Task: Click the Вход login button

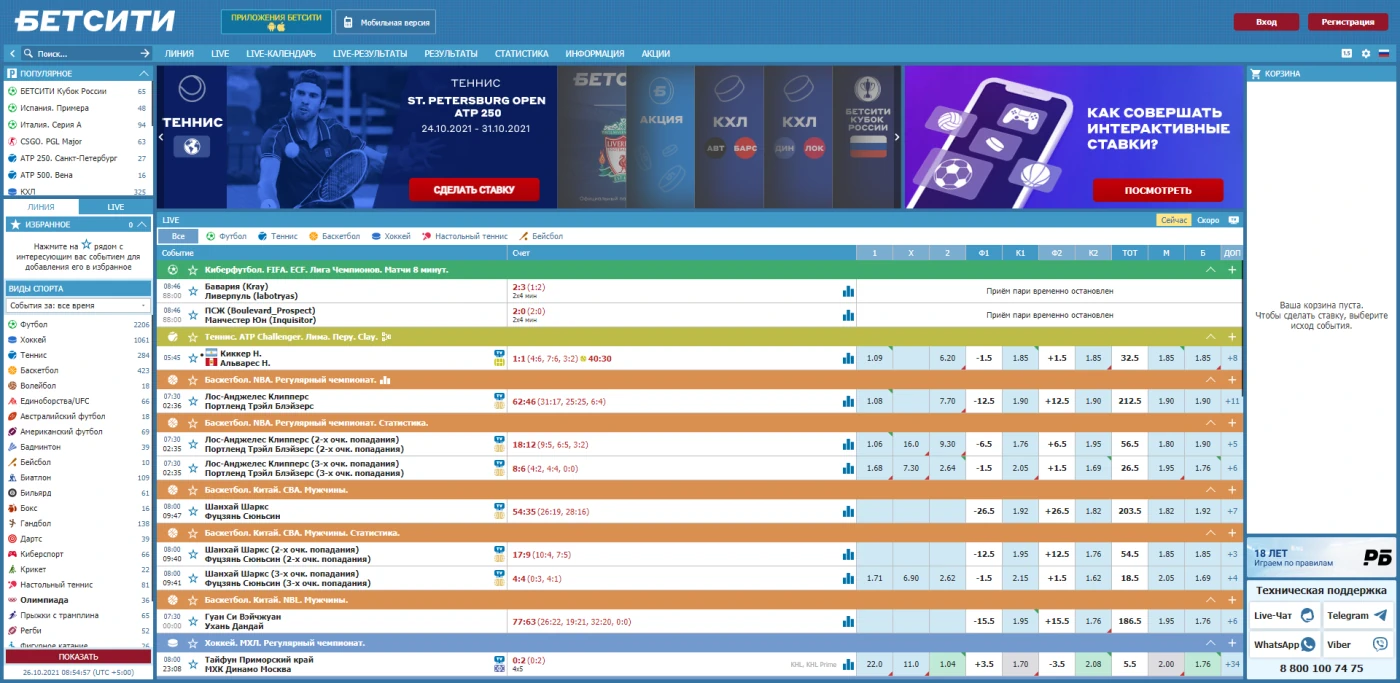Action: 1266,22
